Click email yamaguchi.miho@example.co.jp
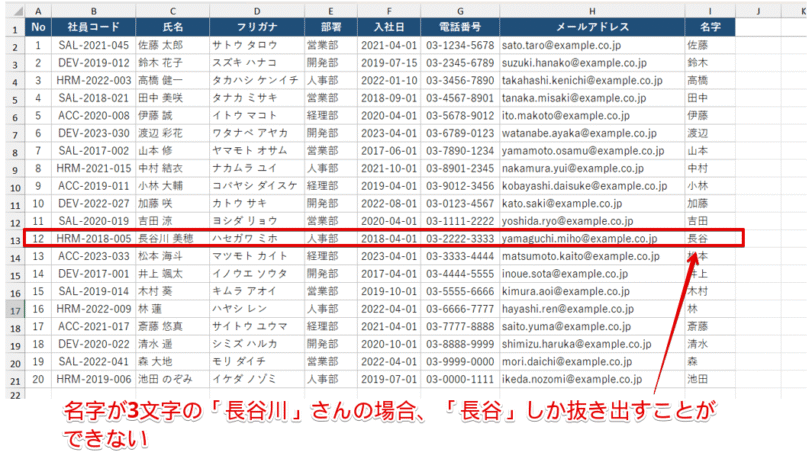The width and height of the screenshot is (812, 462). coord(592,238)
